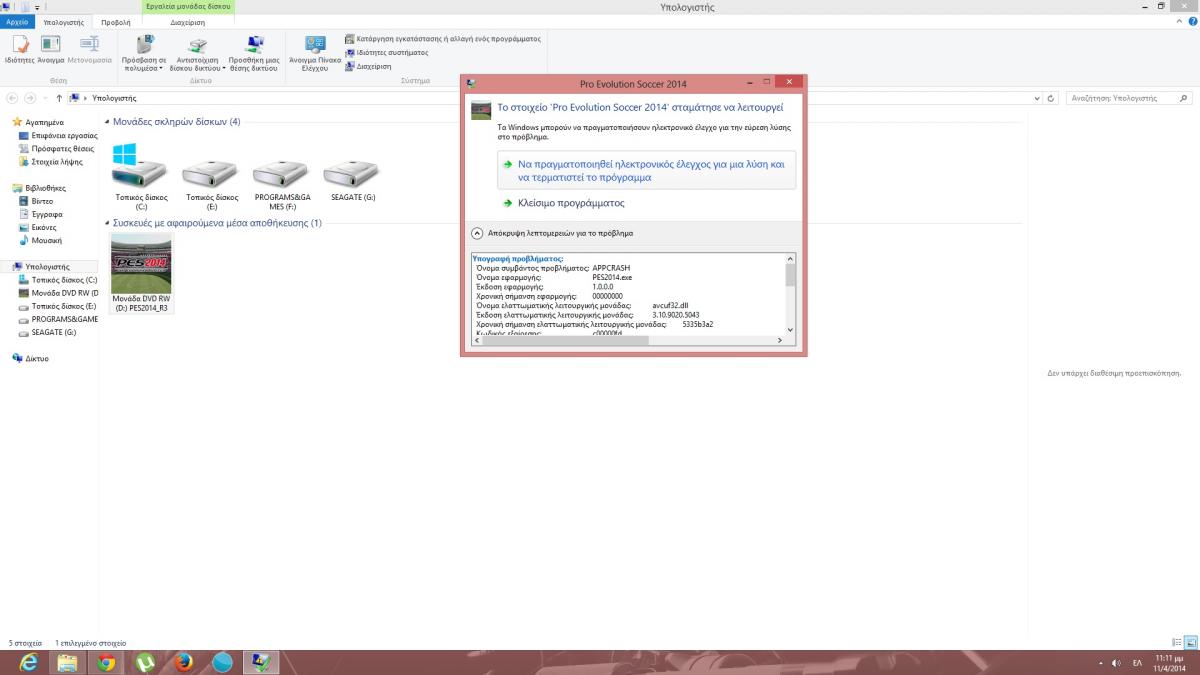
Task: Click ΕΛ language indicator in tray
Action: (x=1137, y=663)
